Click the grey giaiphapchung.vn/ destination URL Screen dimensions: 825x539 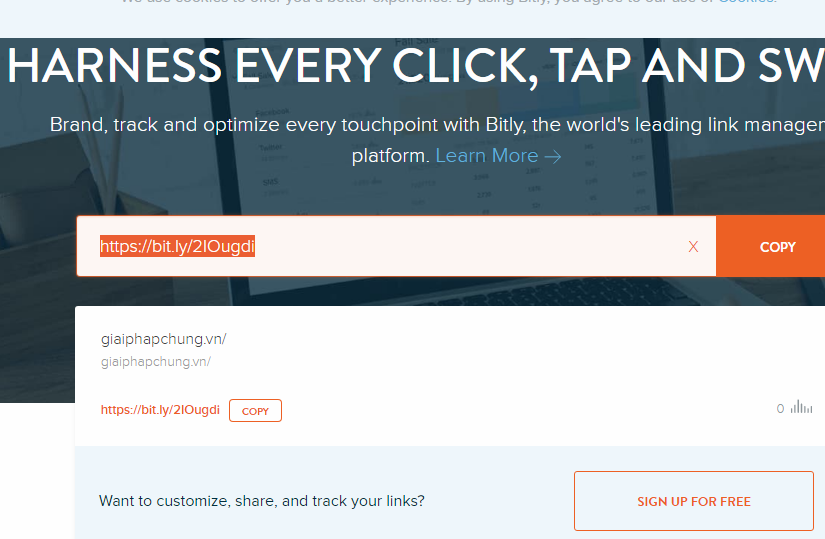coord(156,362)
